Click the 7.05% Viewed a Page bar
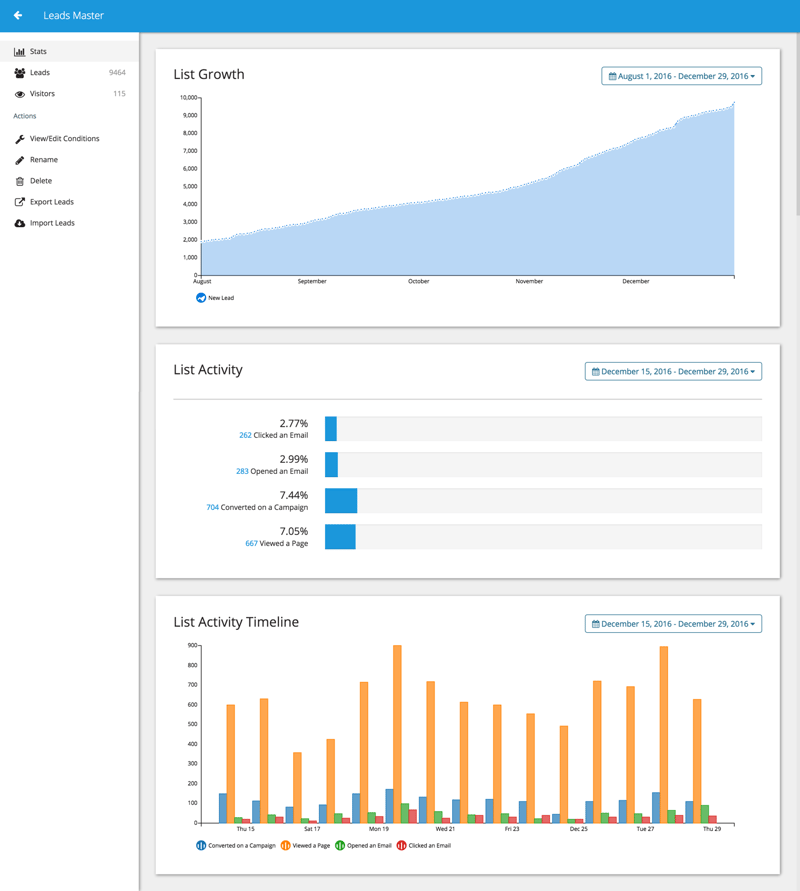800x891 pixels. pyautogui.click(x=543, y=537)
